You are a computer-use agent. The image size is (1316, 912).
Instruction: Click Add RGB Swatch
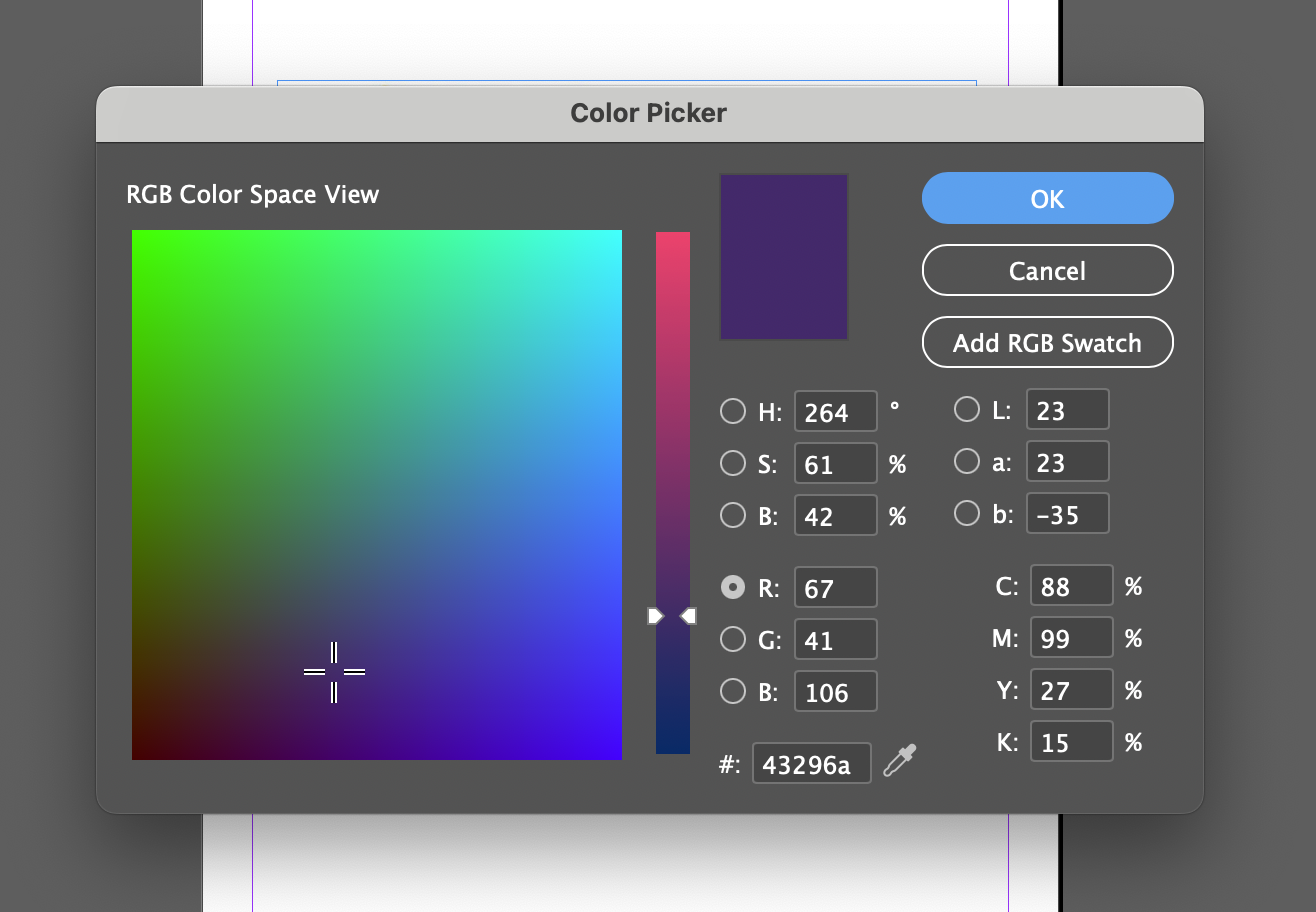click(x=1046, y=342)
